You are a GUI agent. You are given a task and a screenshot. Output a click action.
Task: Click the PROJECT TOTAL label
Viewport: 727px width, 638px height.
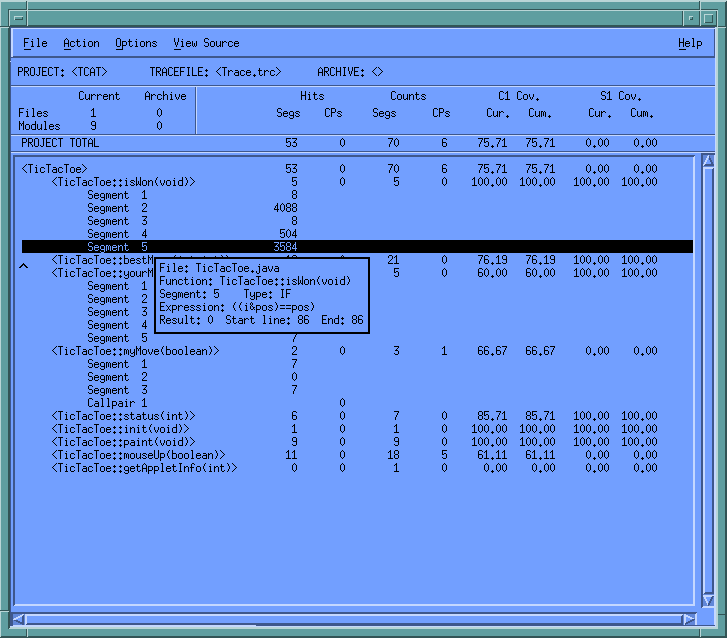tap(60, 143)
